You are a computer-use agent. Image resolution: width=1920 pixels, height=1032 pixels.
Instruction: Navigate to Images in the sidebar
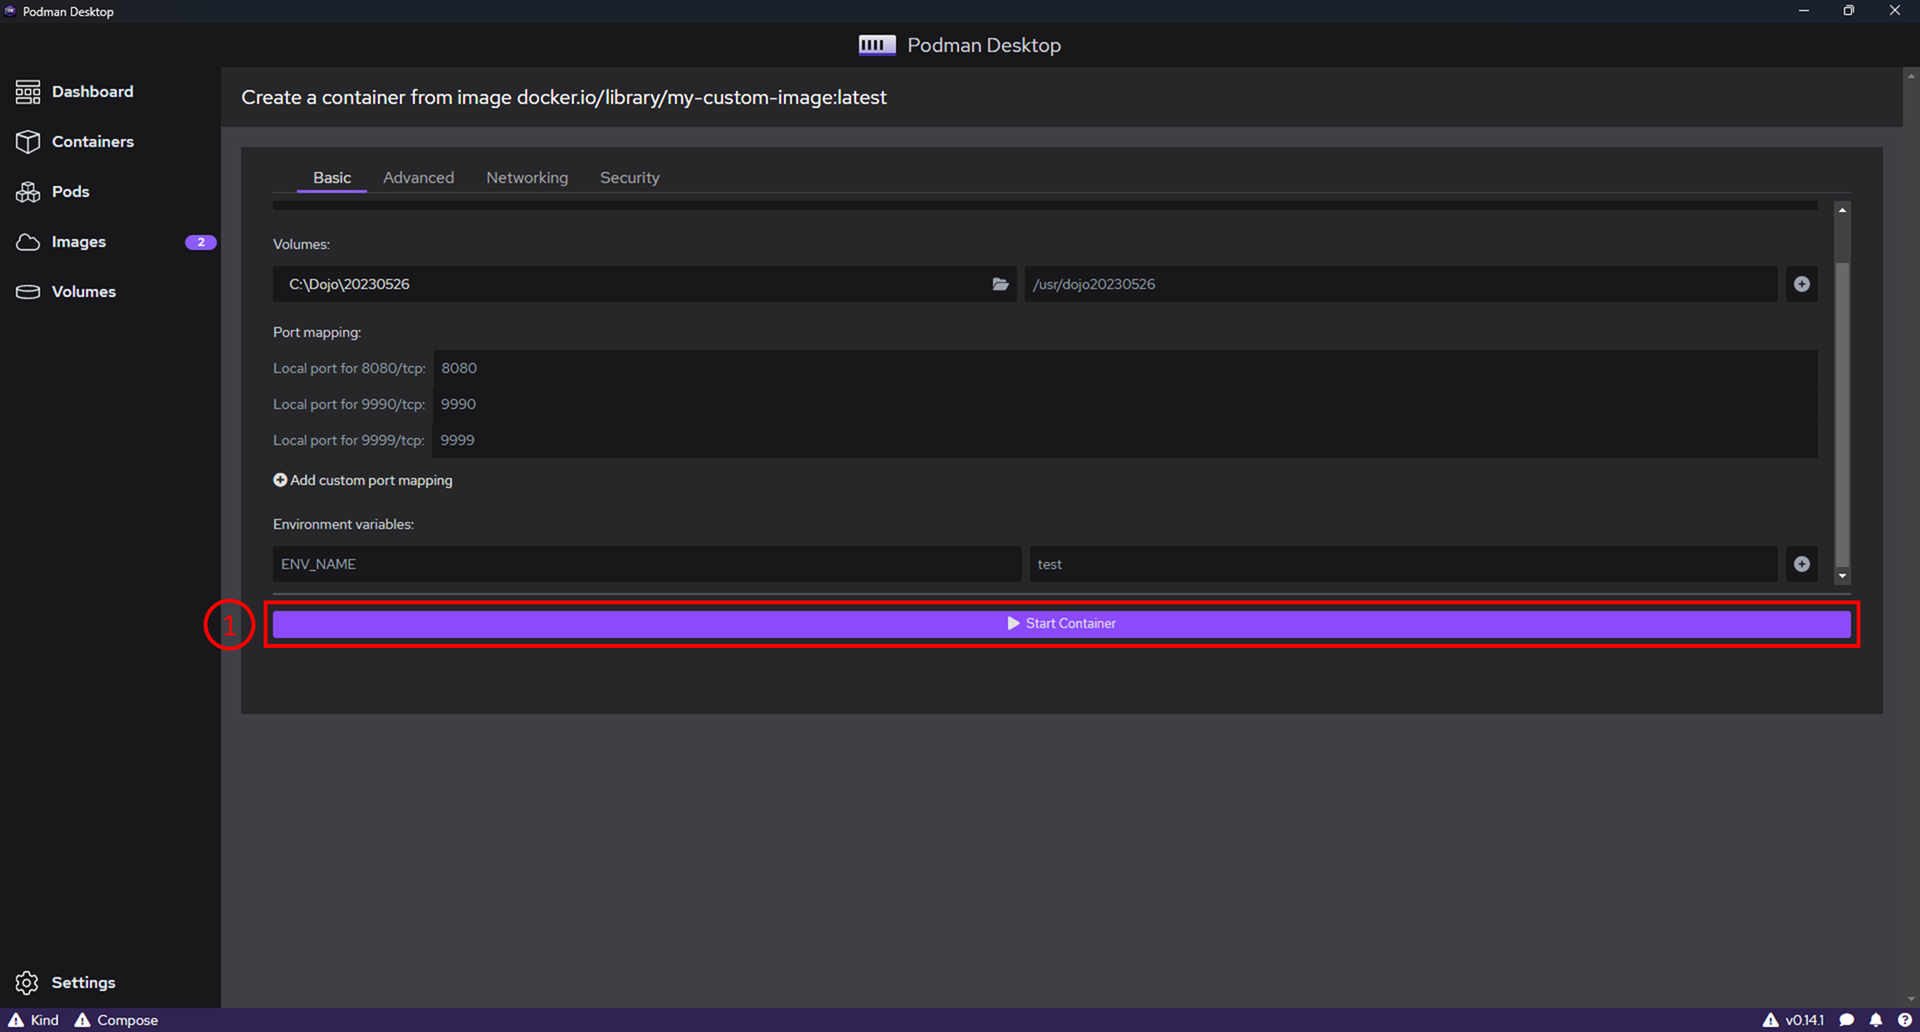point(61,241)
